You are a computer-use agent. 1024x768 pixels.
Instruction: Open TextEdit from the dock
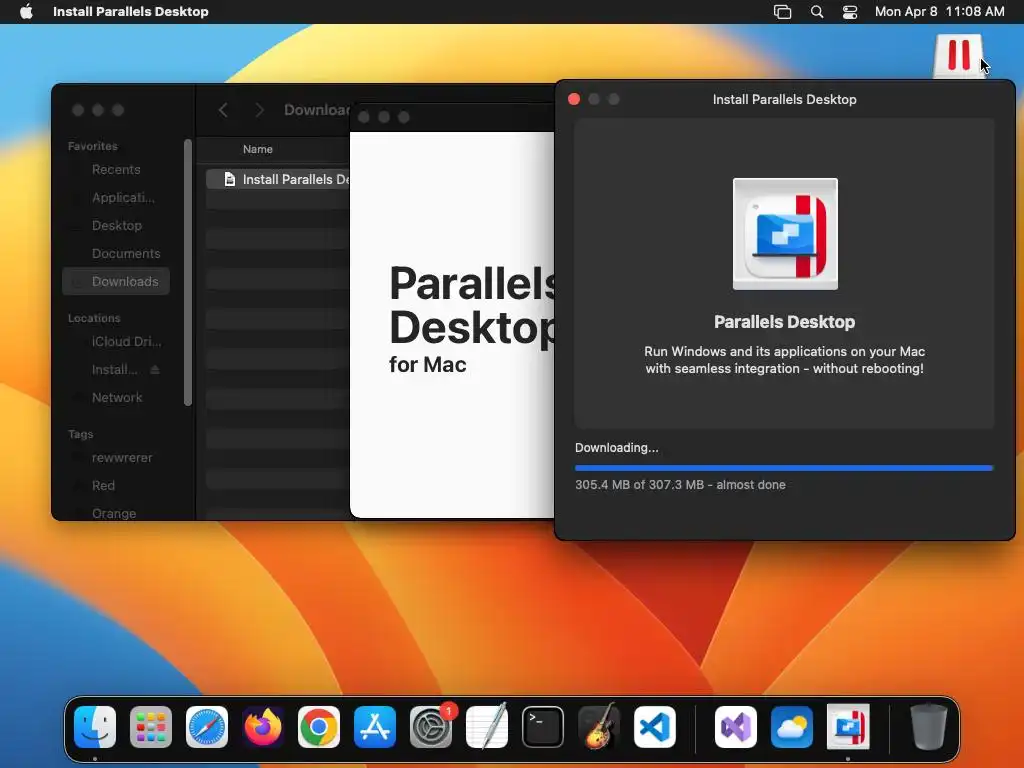tap(487, 727)
